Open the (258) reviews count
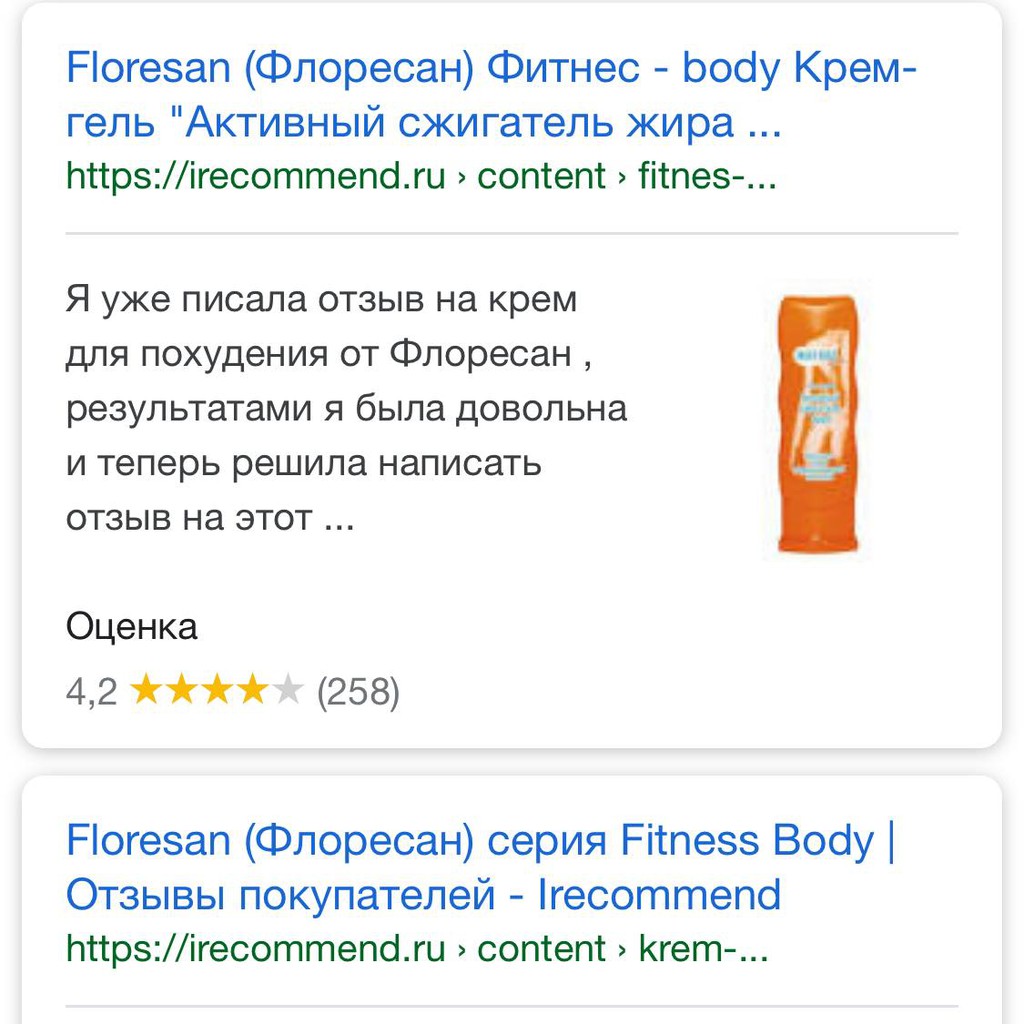1024x1024 pixels. click(358, 691)
